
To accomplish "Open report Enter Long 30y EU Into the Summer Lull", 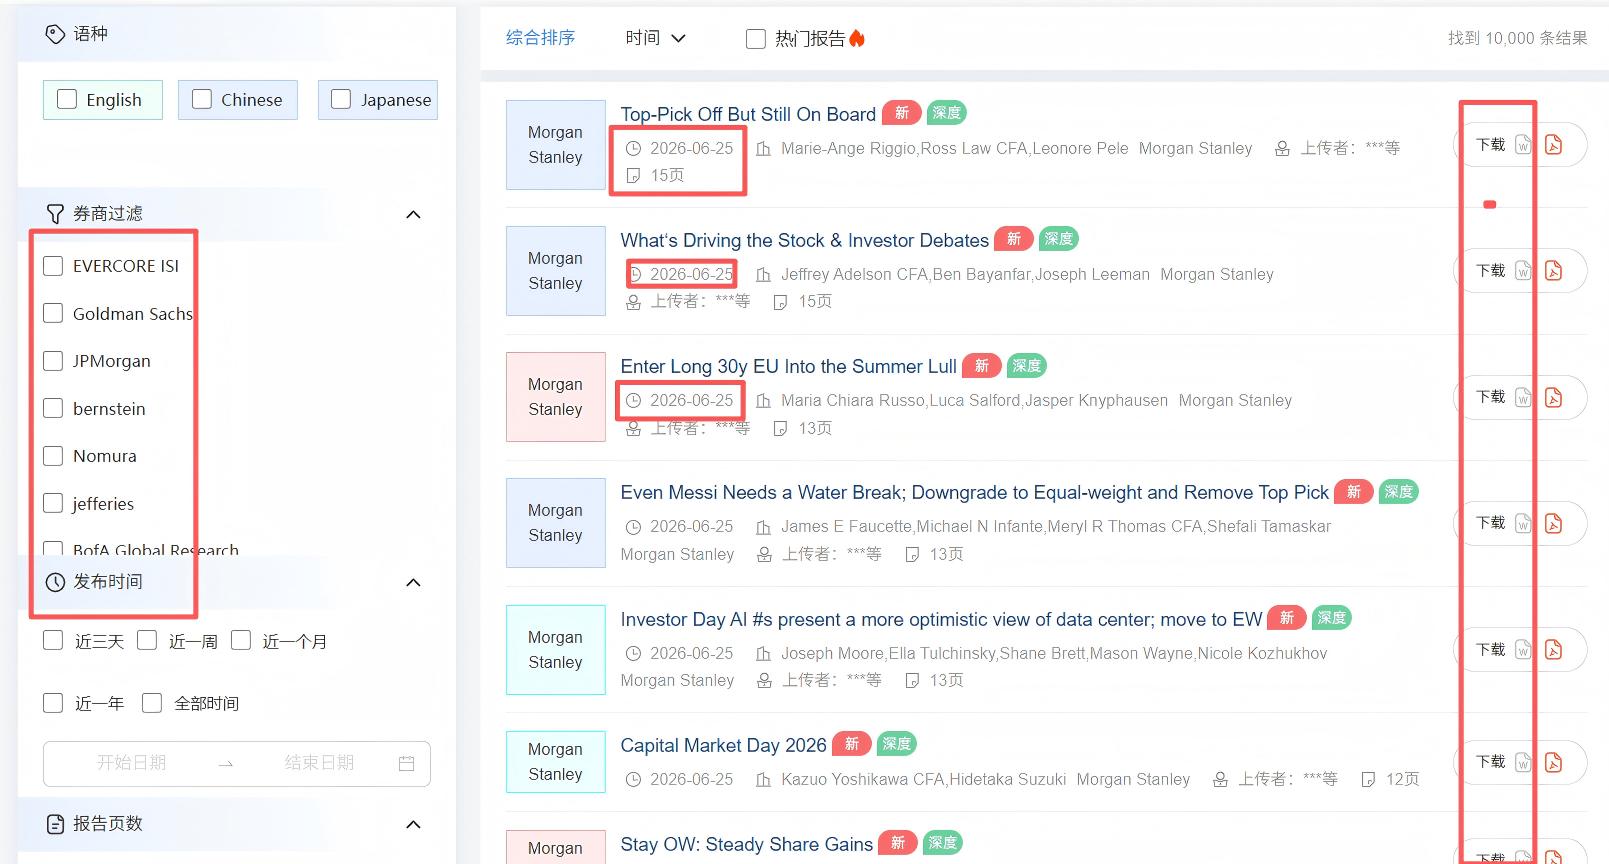I will (x=788, y=366).
